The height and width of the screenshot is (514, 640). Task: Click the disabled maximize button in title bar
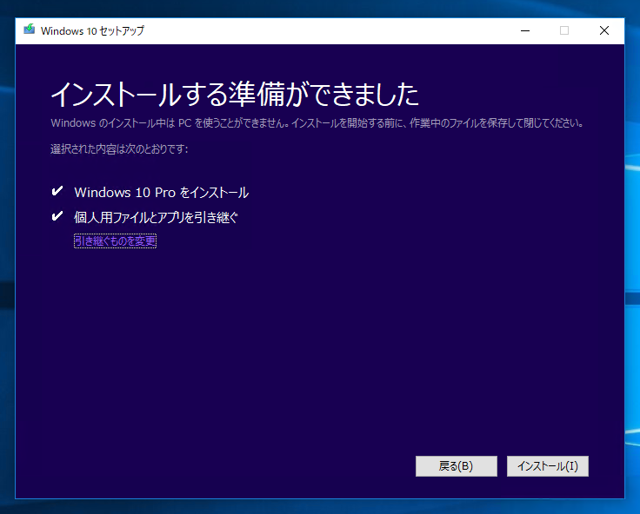564,31
